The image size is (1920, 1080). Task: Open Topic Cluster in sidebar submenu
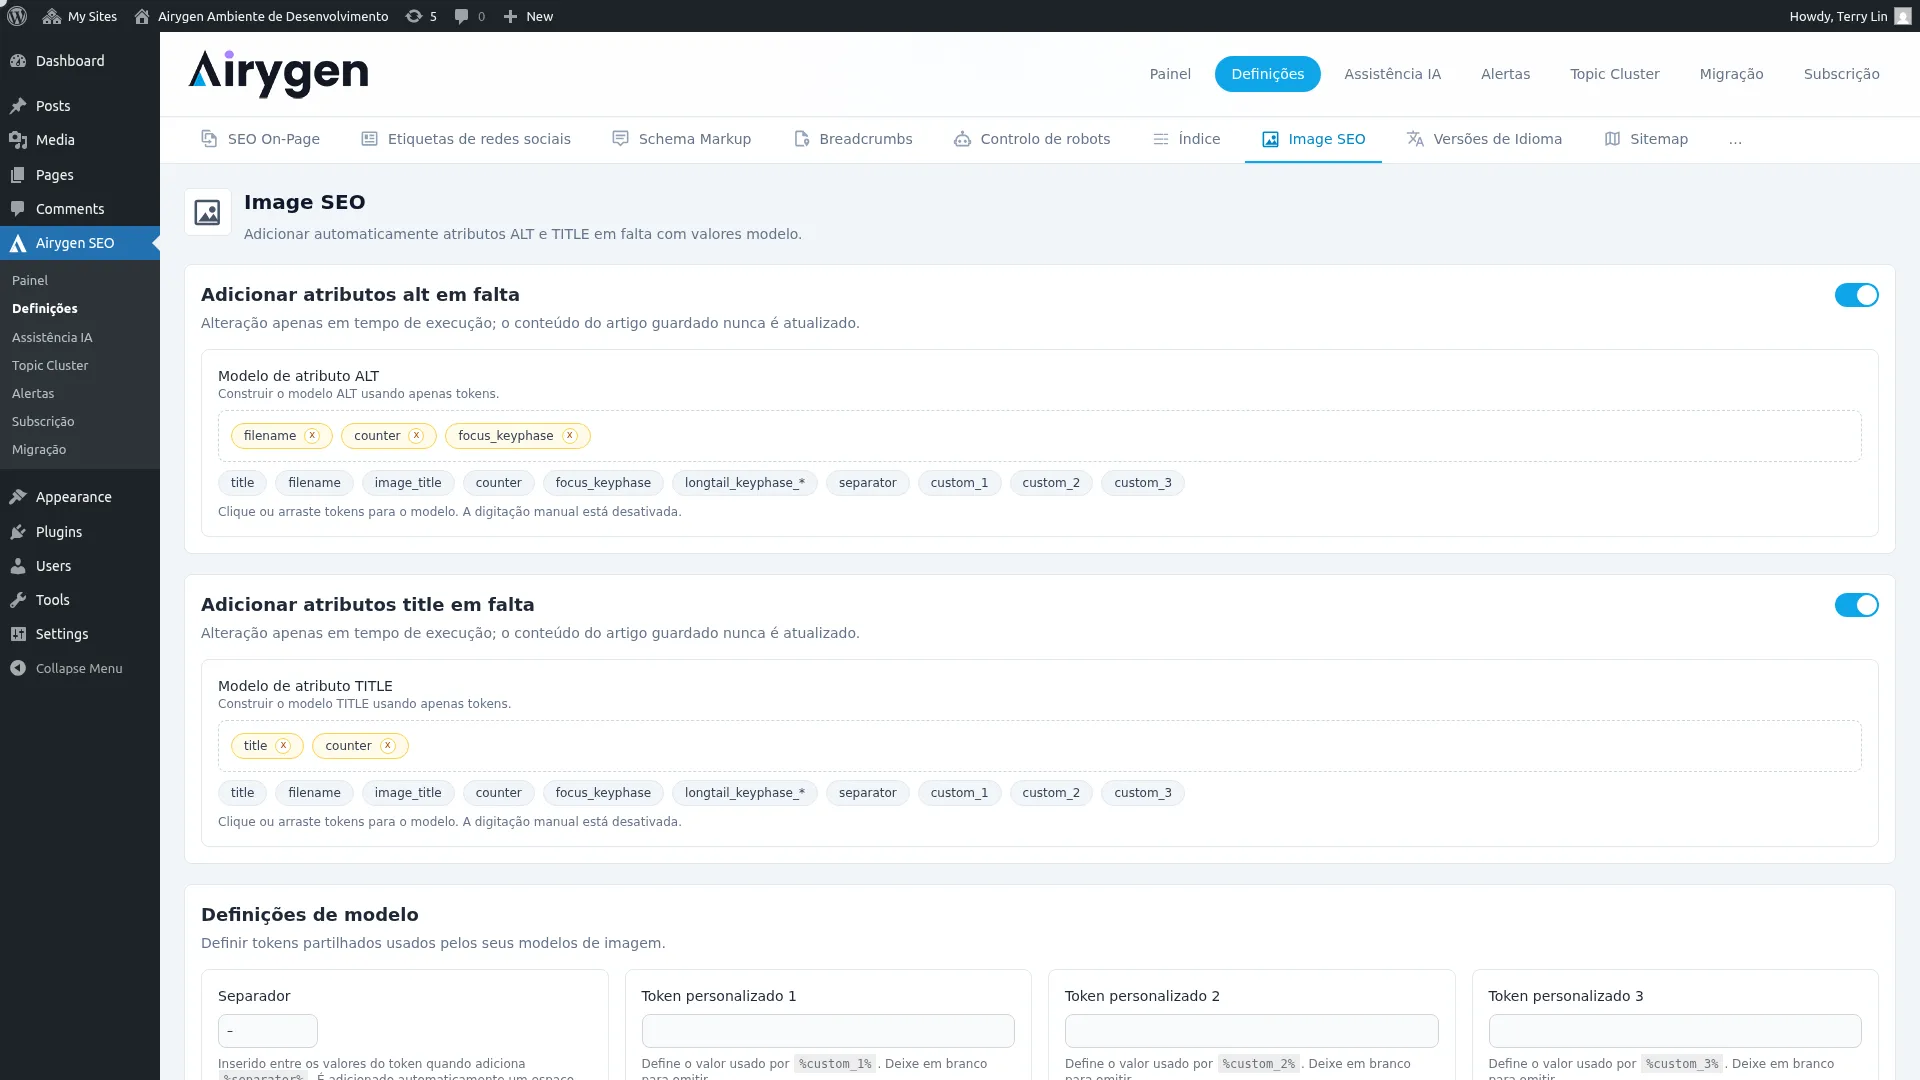coord(50,366)
